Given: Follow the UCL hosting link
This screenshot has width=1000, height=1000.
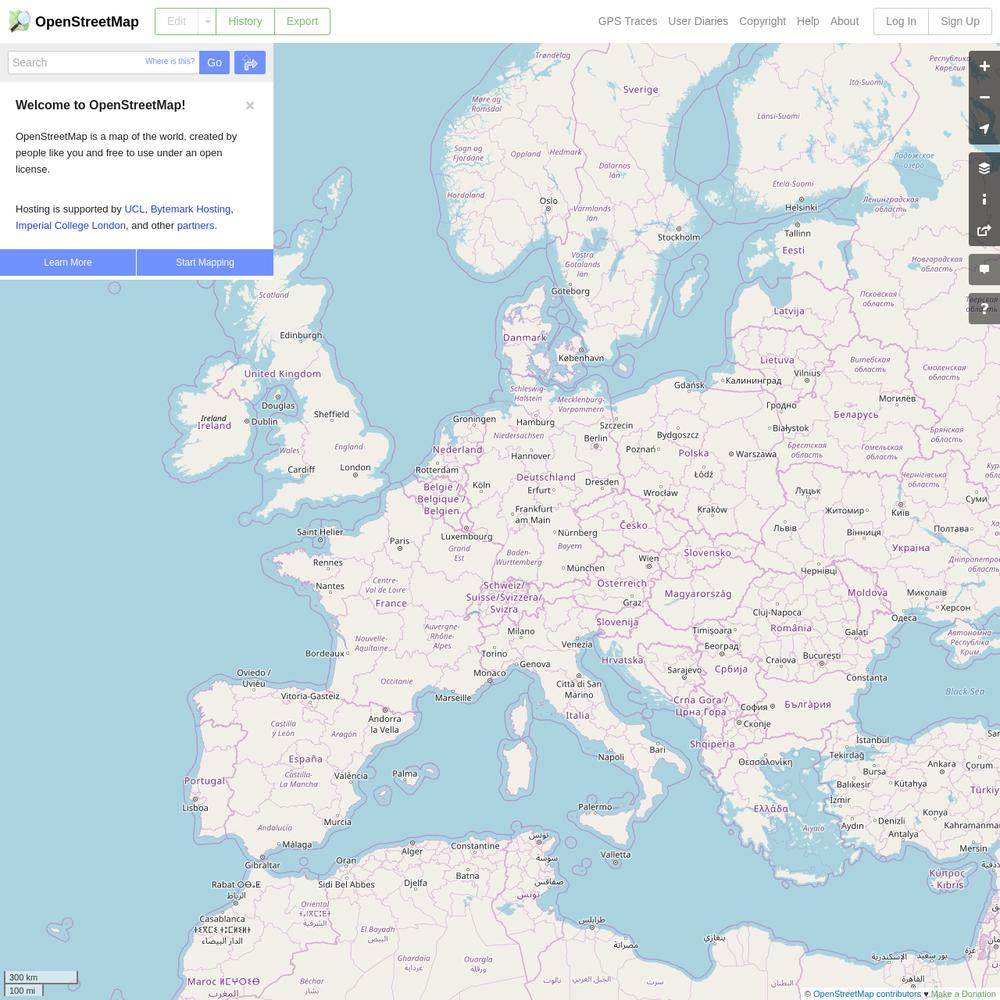Looking at the screenshot, I should pyautogui.click(x=135, y=209).
